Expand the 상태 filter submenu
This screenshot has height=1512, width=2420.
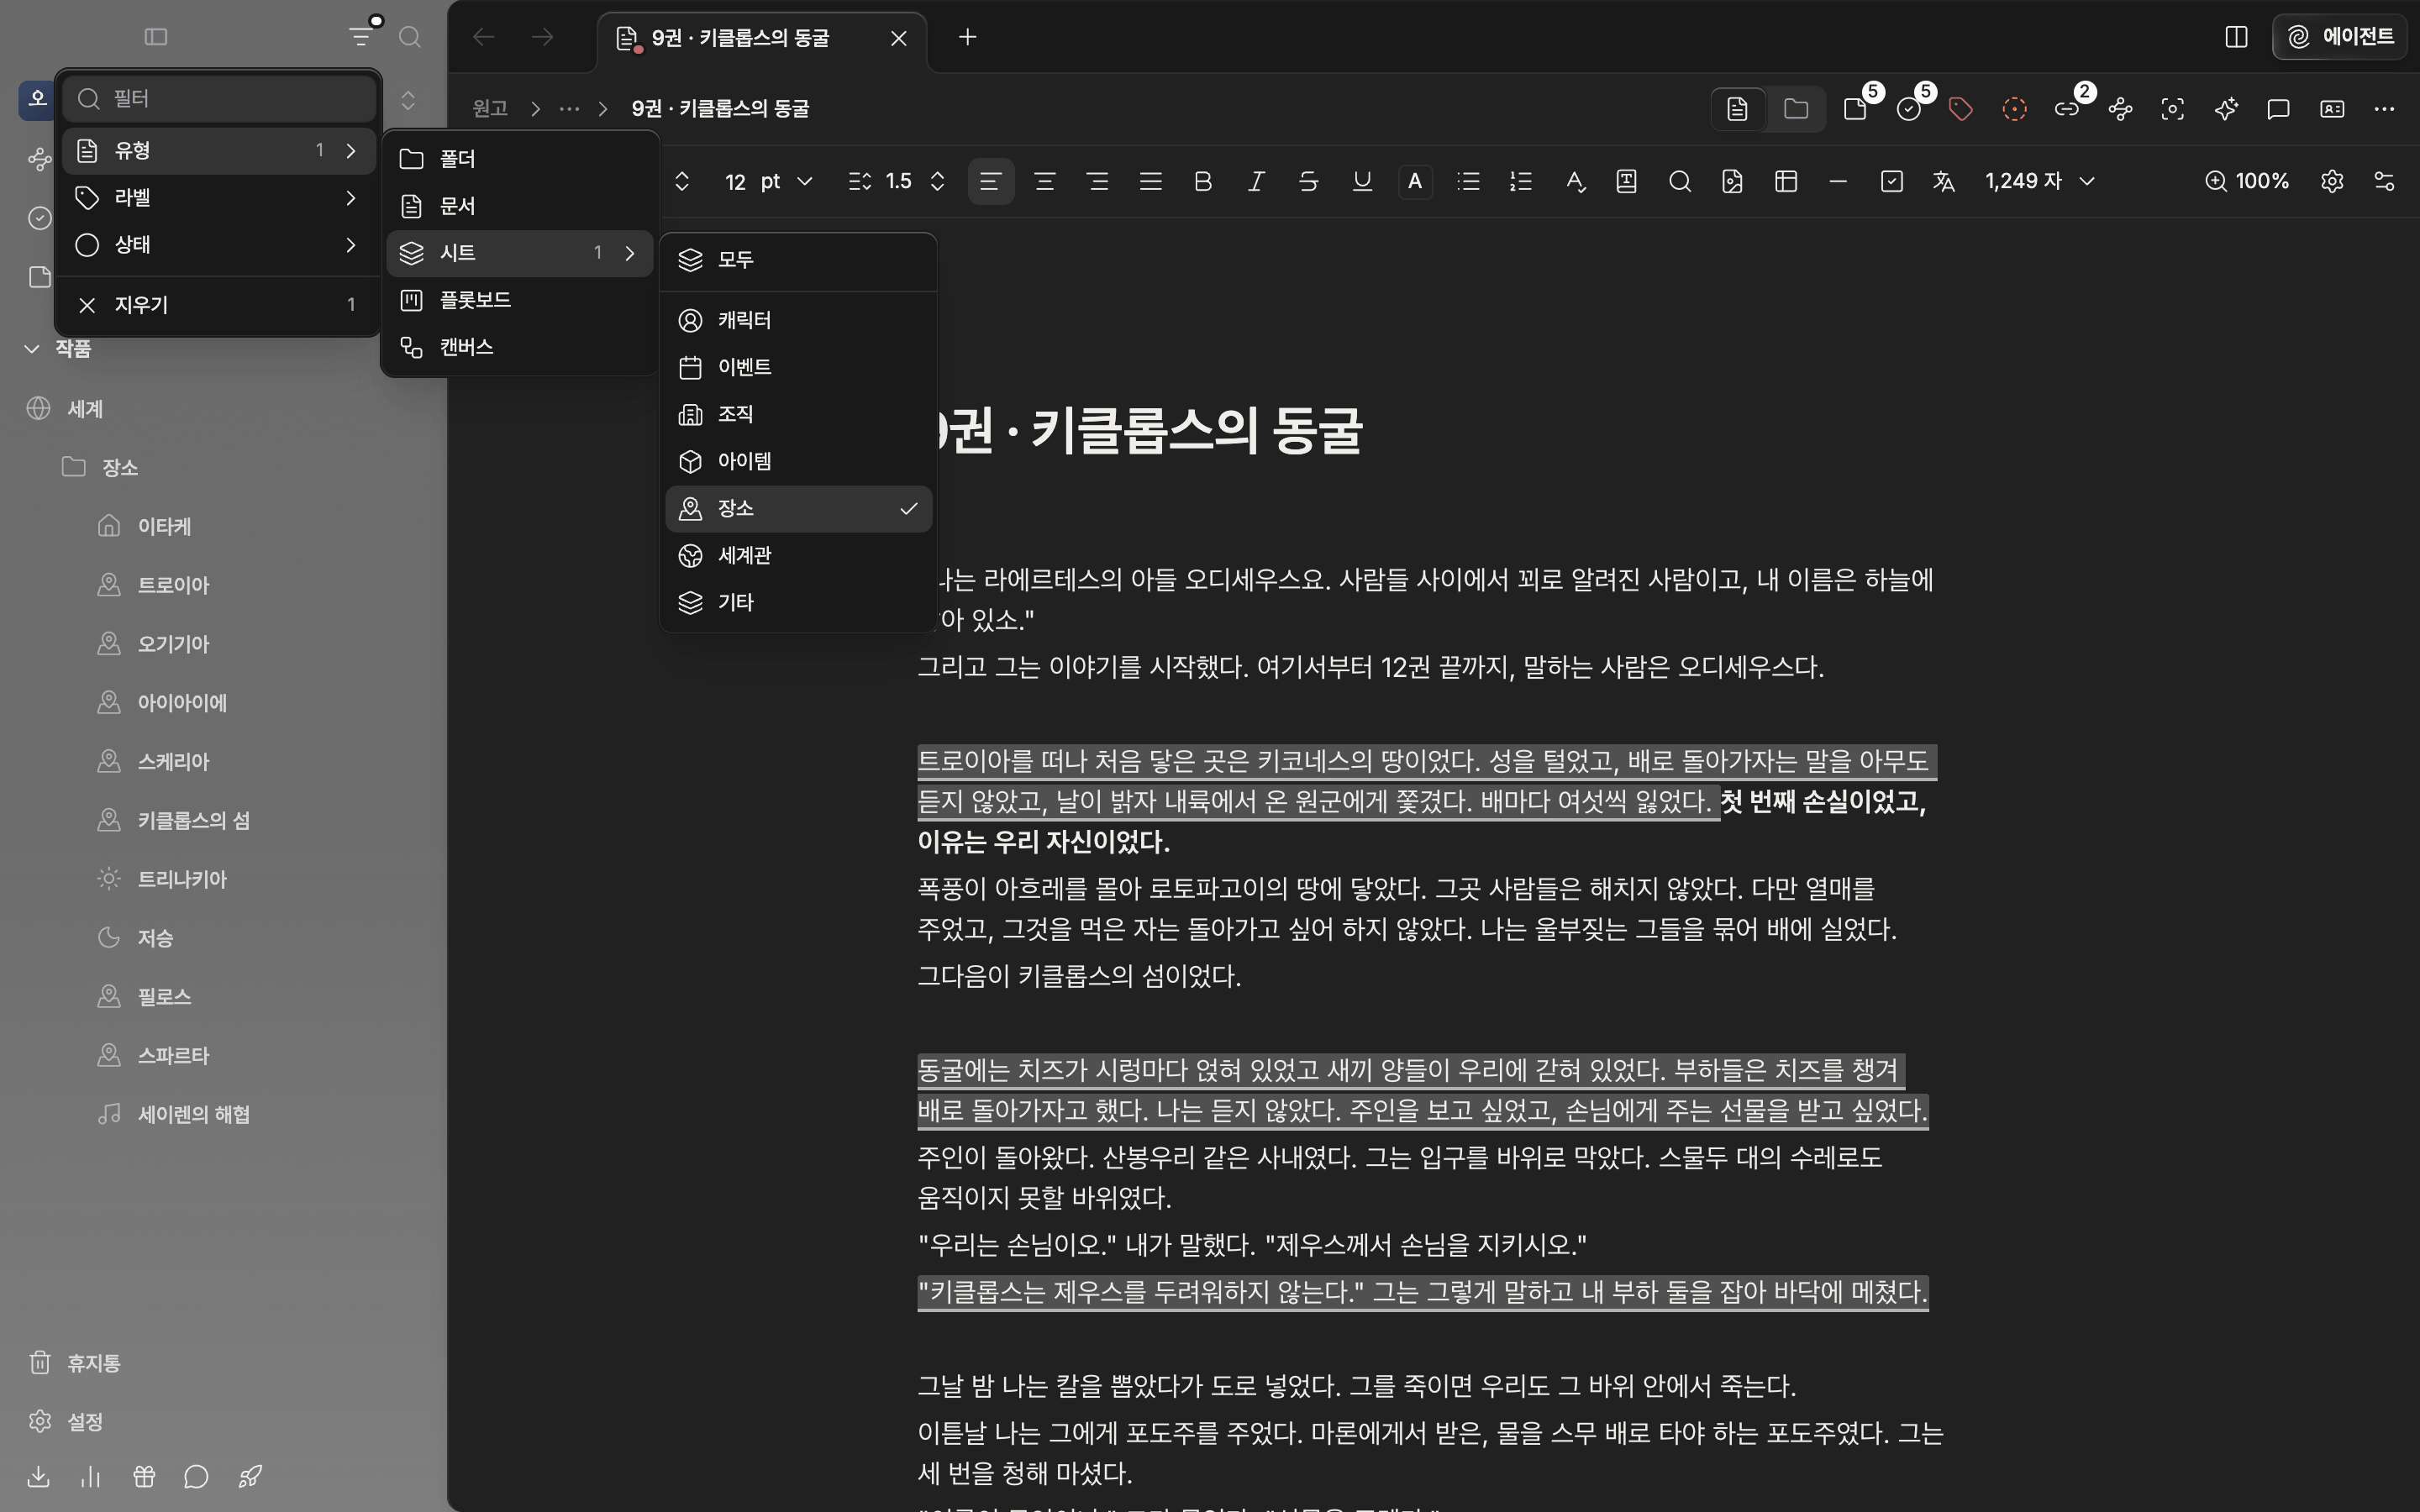click(218, 245)
